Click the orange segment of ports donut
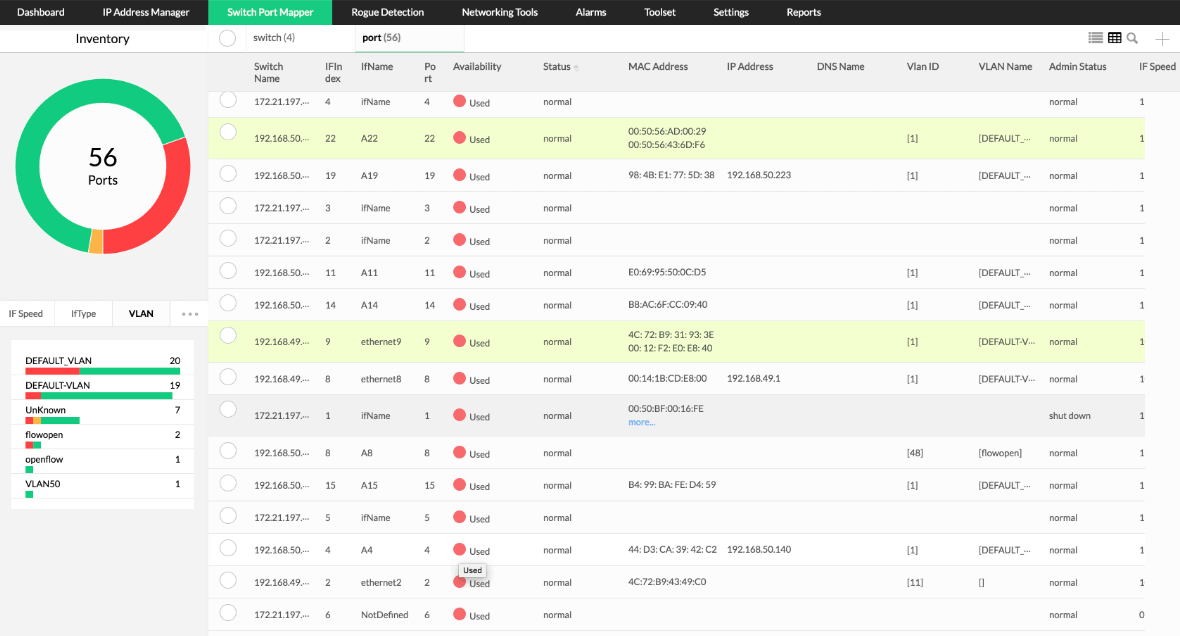 coord(96,241)
